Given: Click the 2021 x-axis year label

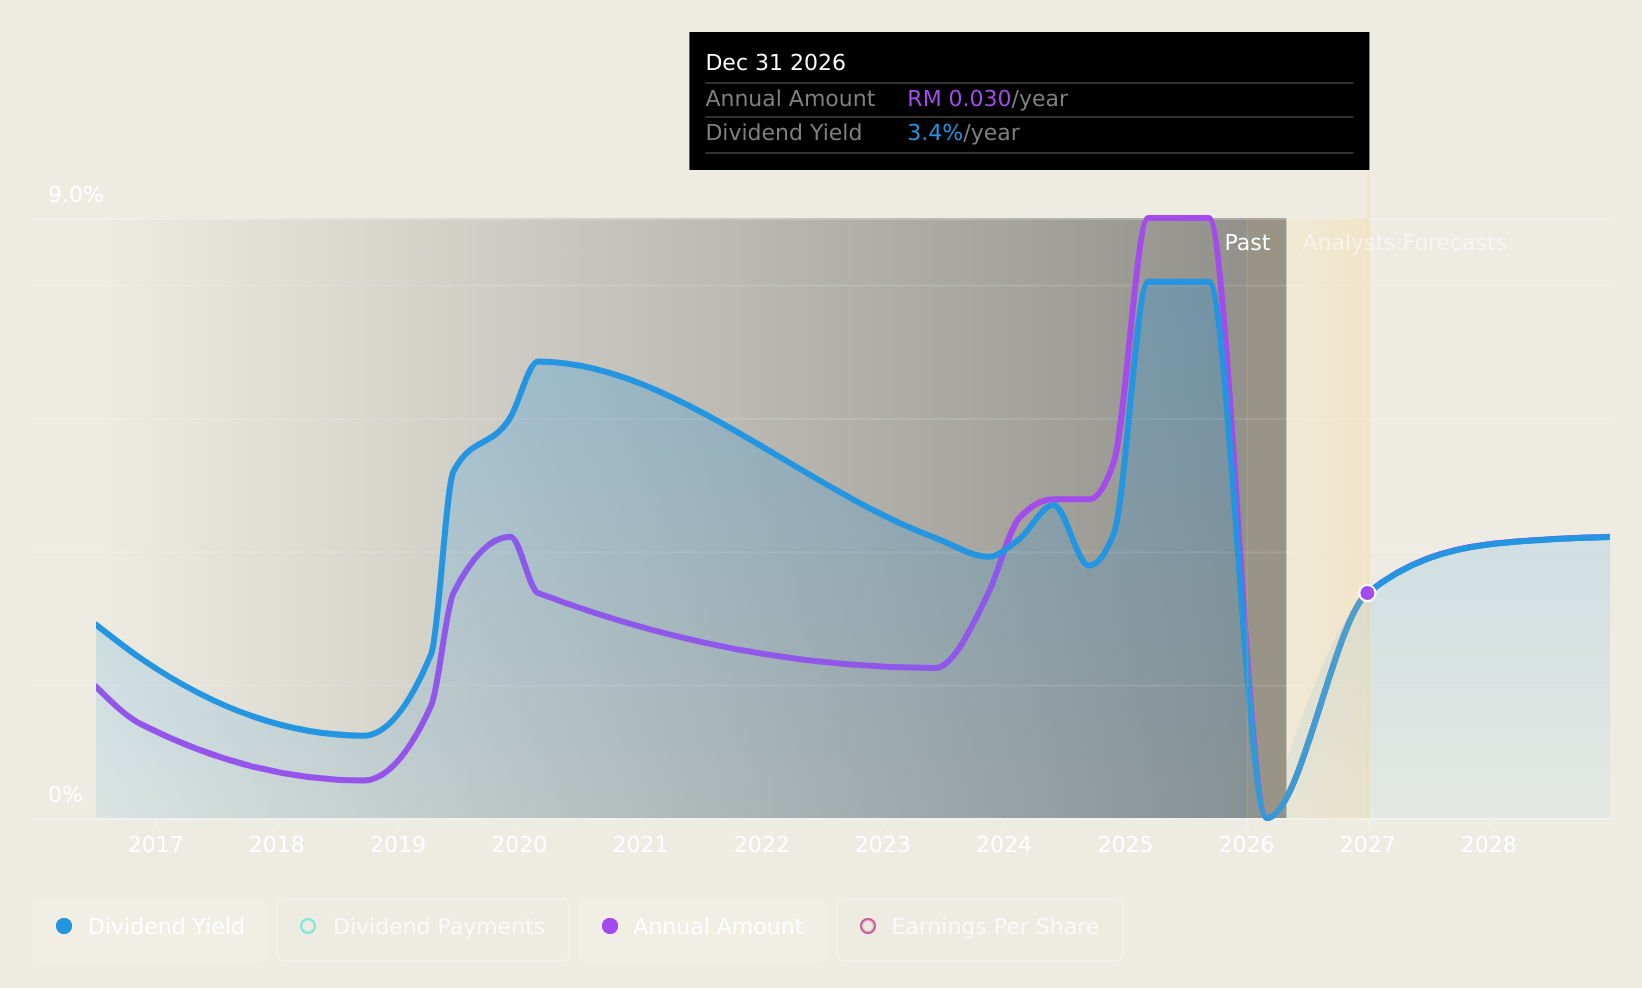Looking at the screenshot, I should point(641,845).
